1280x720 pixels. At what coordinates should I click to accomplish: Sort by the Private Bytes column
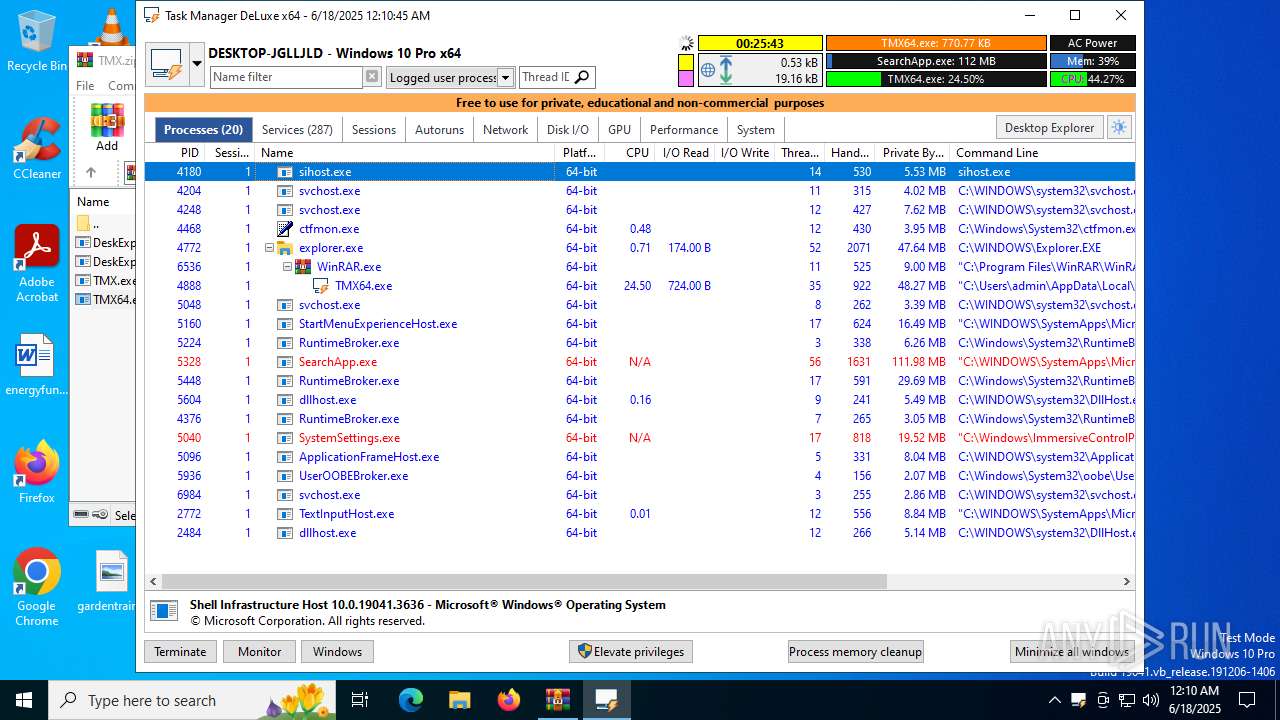click(x=912, y=153)
